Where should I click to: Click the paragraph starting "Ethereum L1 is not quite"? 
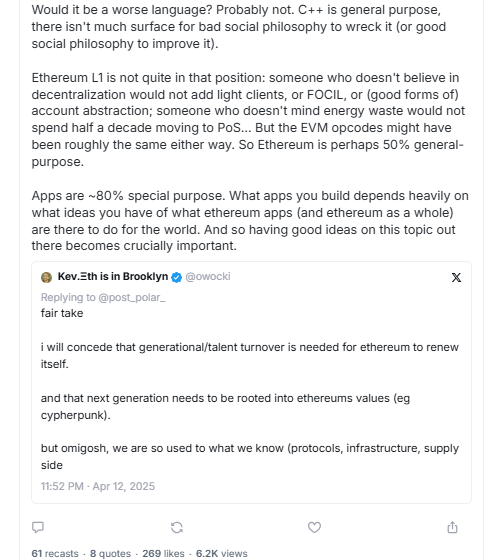248,120
